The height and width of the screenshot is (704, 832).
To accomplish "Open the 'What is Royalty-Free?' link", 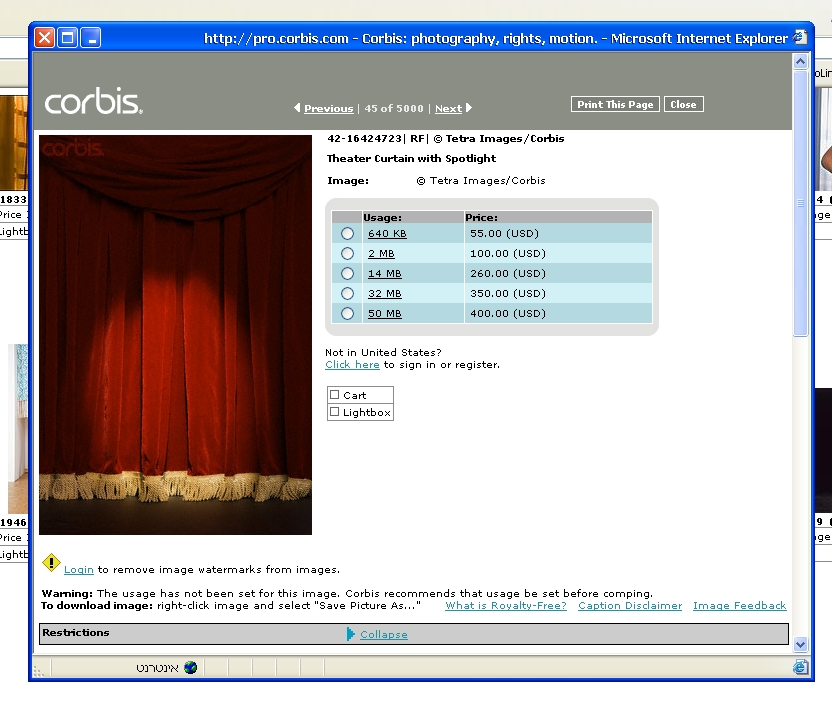I will 506,605.
